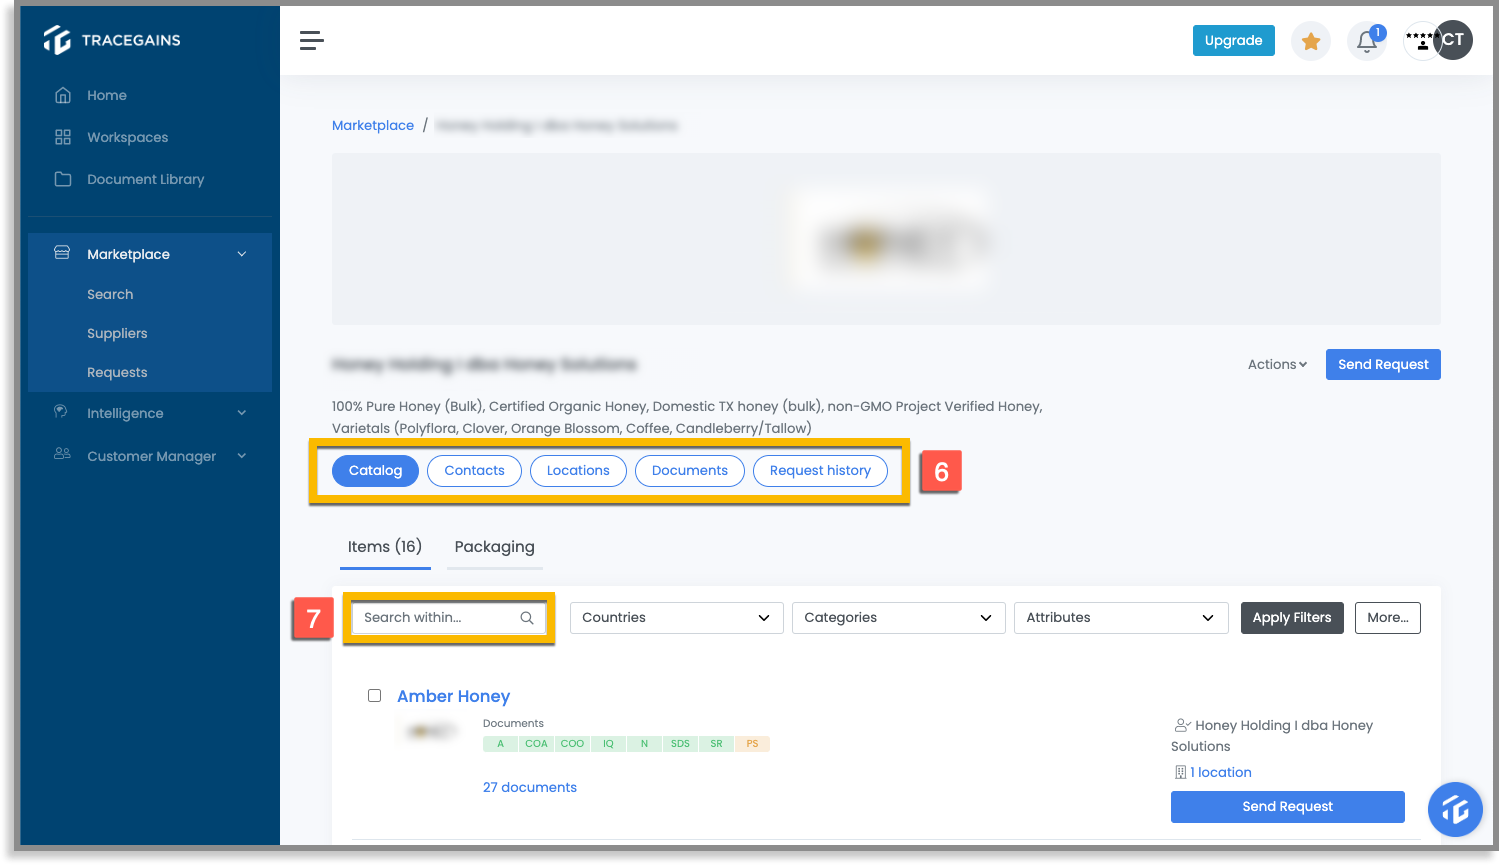Switch to the Packaging tab
1499x865 pixels.
coord(494,547)
